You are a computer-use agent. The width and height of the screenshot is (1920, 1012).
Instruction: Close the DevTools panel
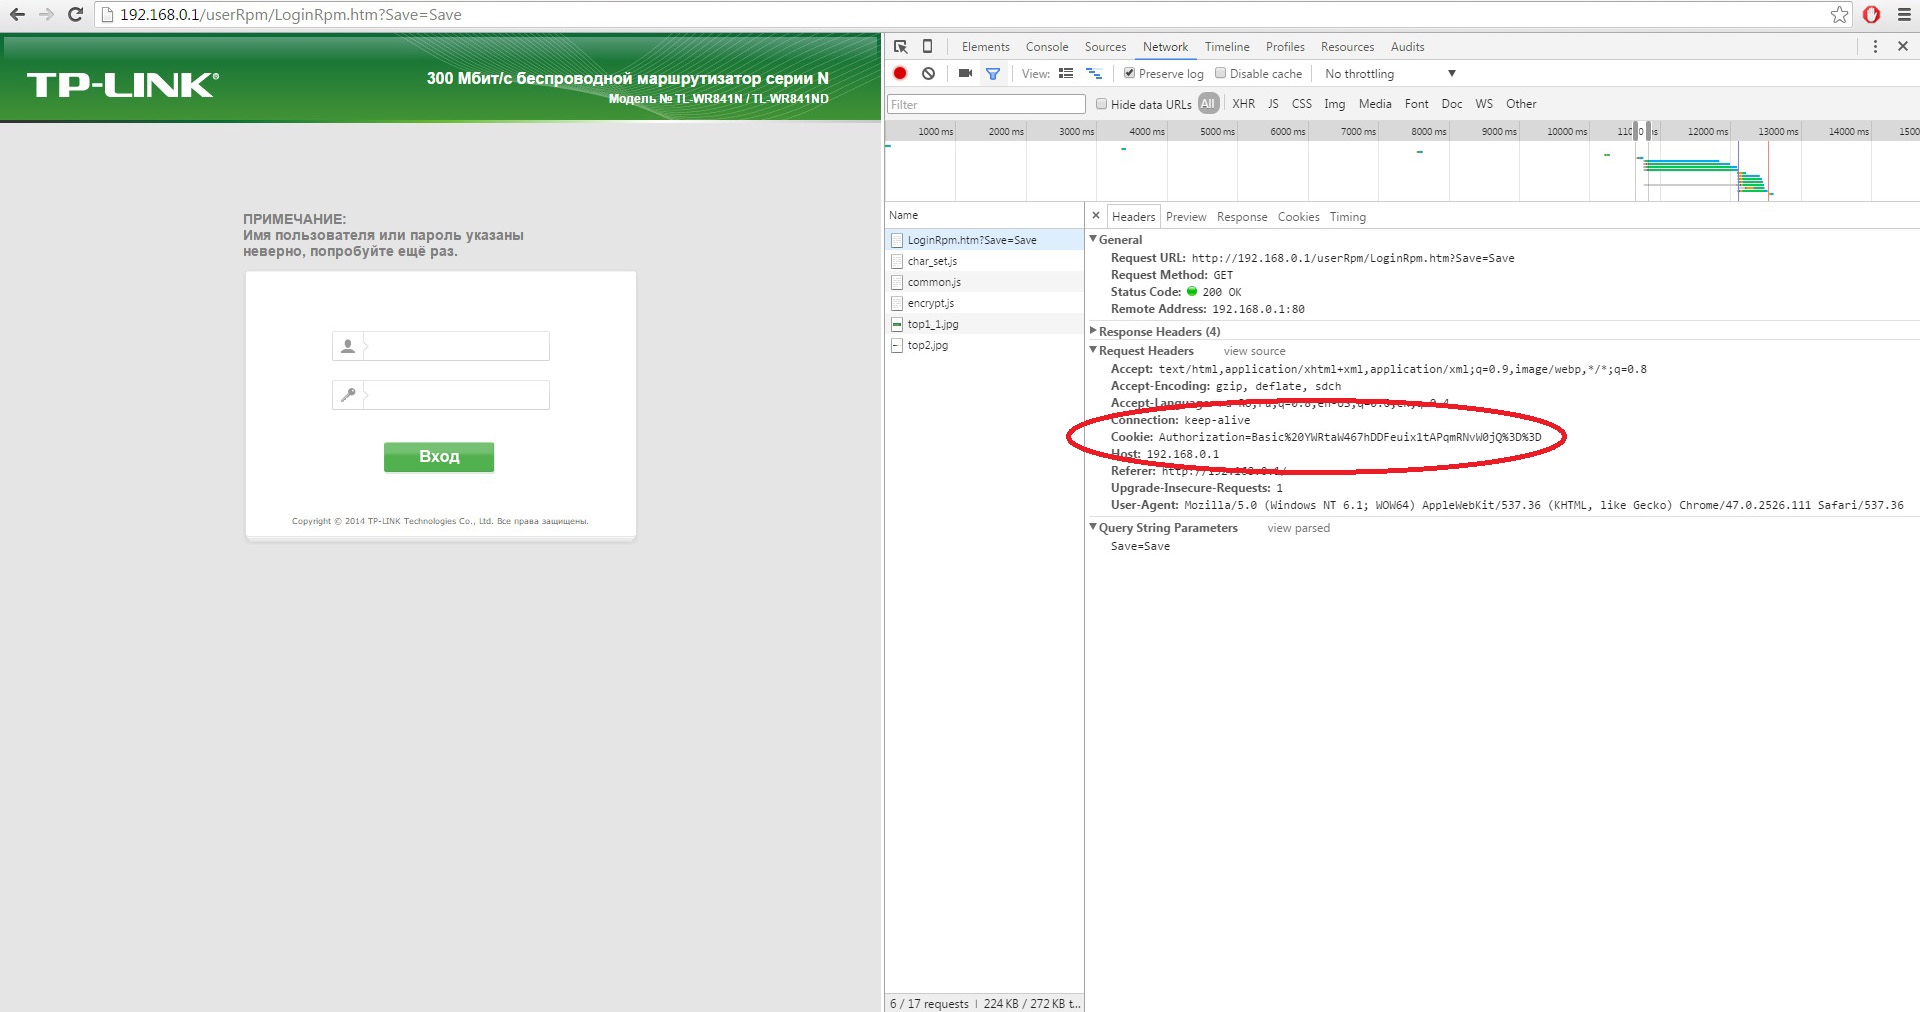pos(1903,47)
